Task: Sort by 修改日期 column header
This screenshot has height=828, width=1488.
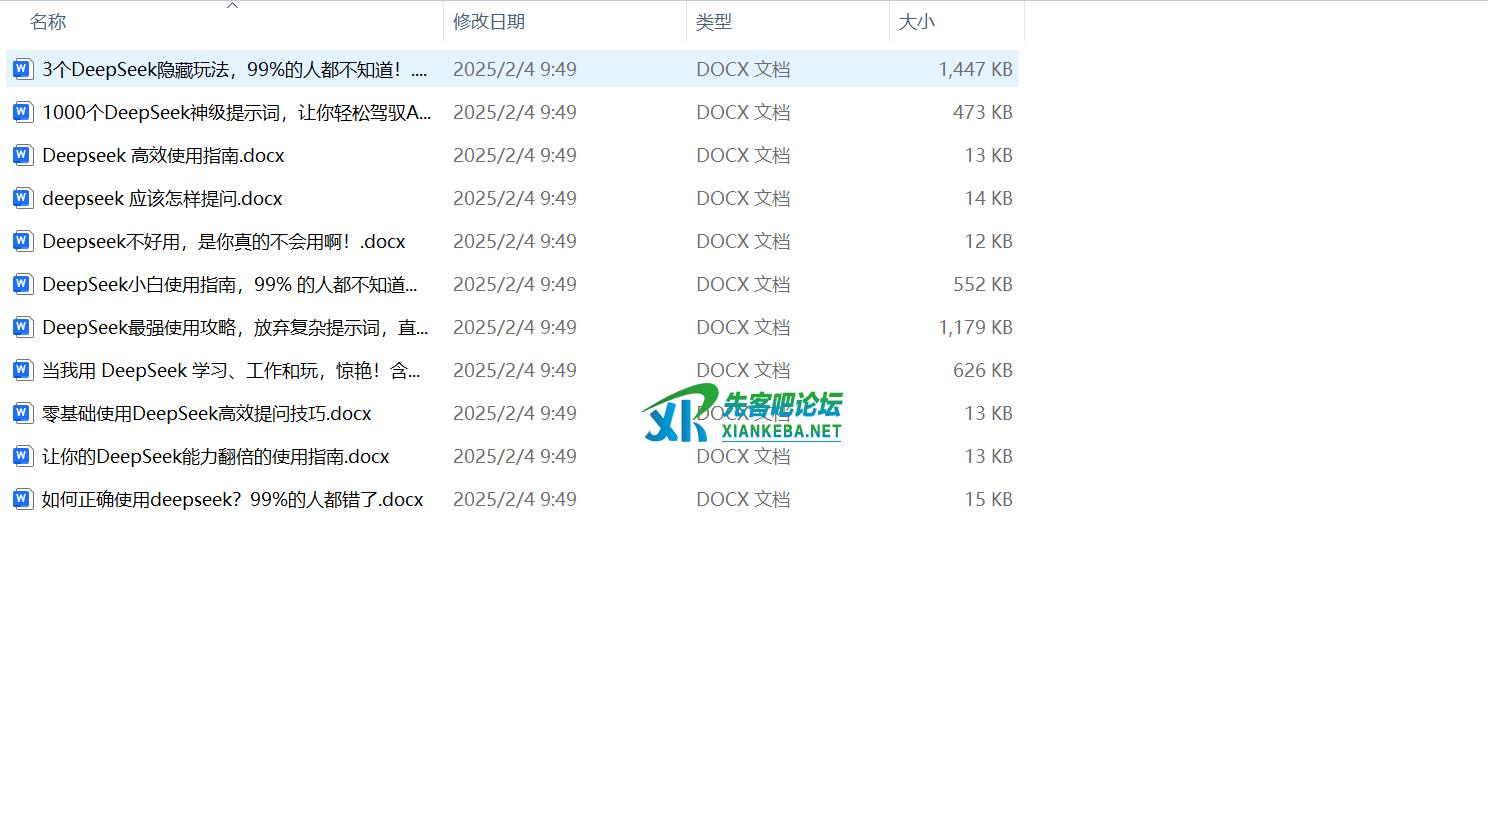Action: tap(488, 22)
